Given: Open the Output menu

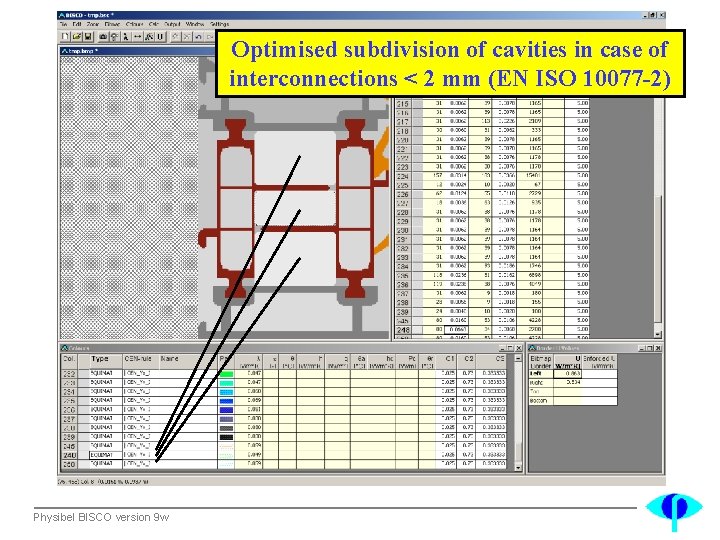Looking at the screenshot, I should (172, 24).
